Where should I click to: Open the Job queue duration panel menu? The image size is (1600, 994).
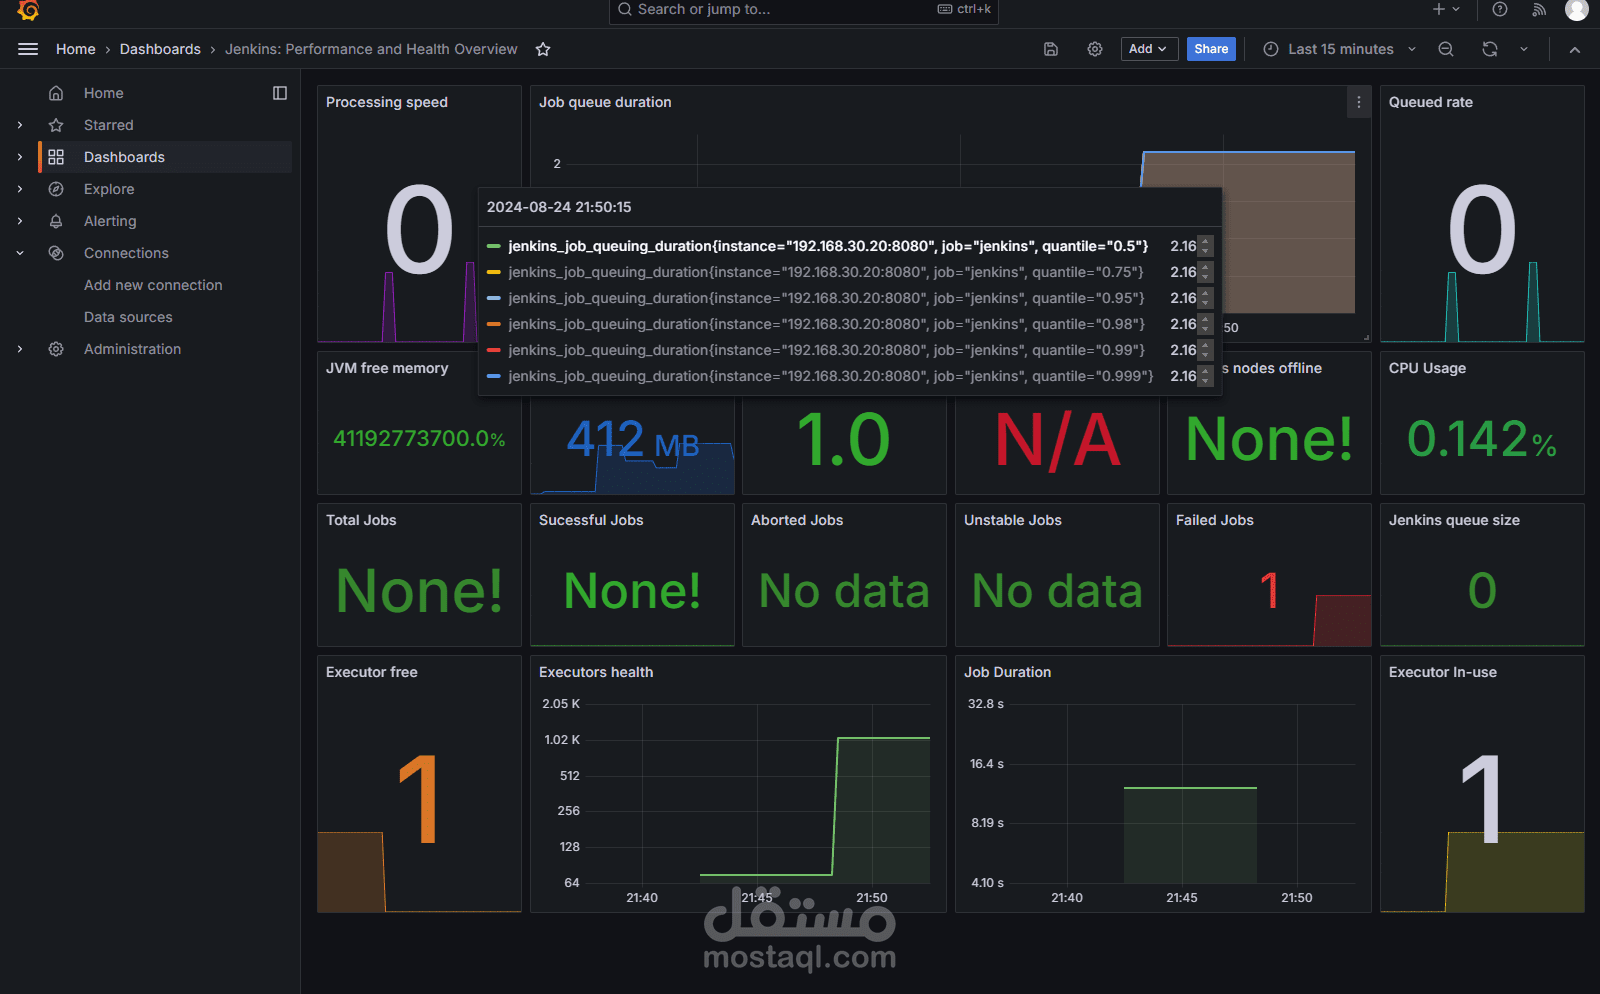(x=1359, y=102)
